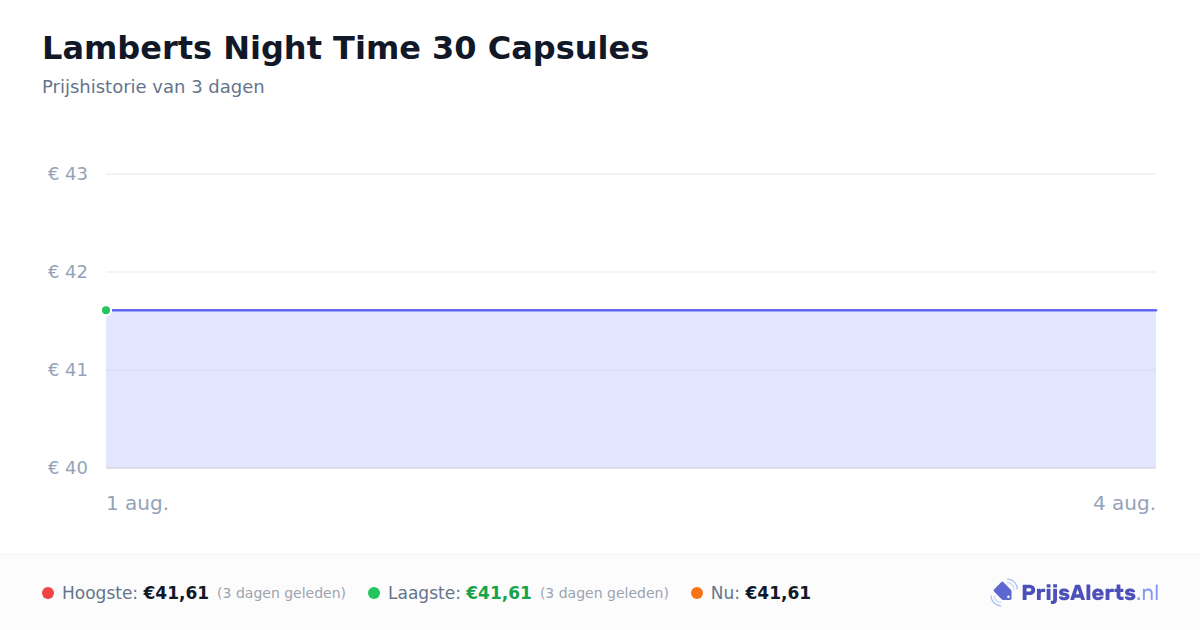Click the green data point on chart line
The height and width of the screenshot is (630, 1200).
tap(106, 310)
